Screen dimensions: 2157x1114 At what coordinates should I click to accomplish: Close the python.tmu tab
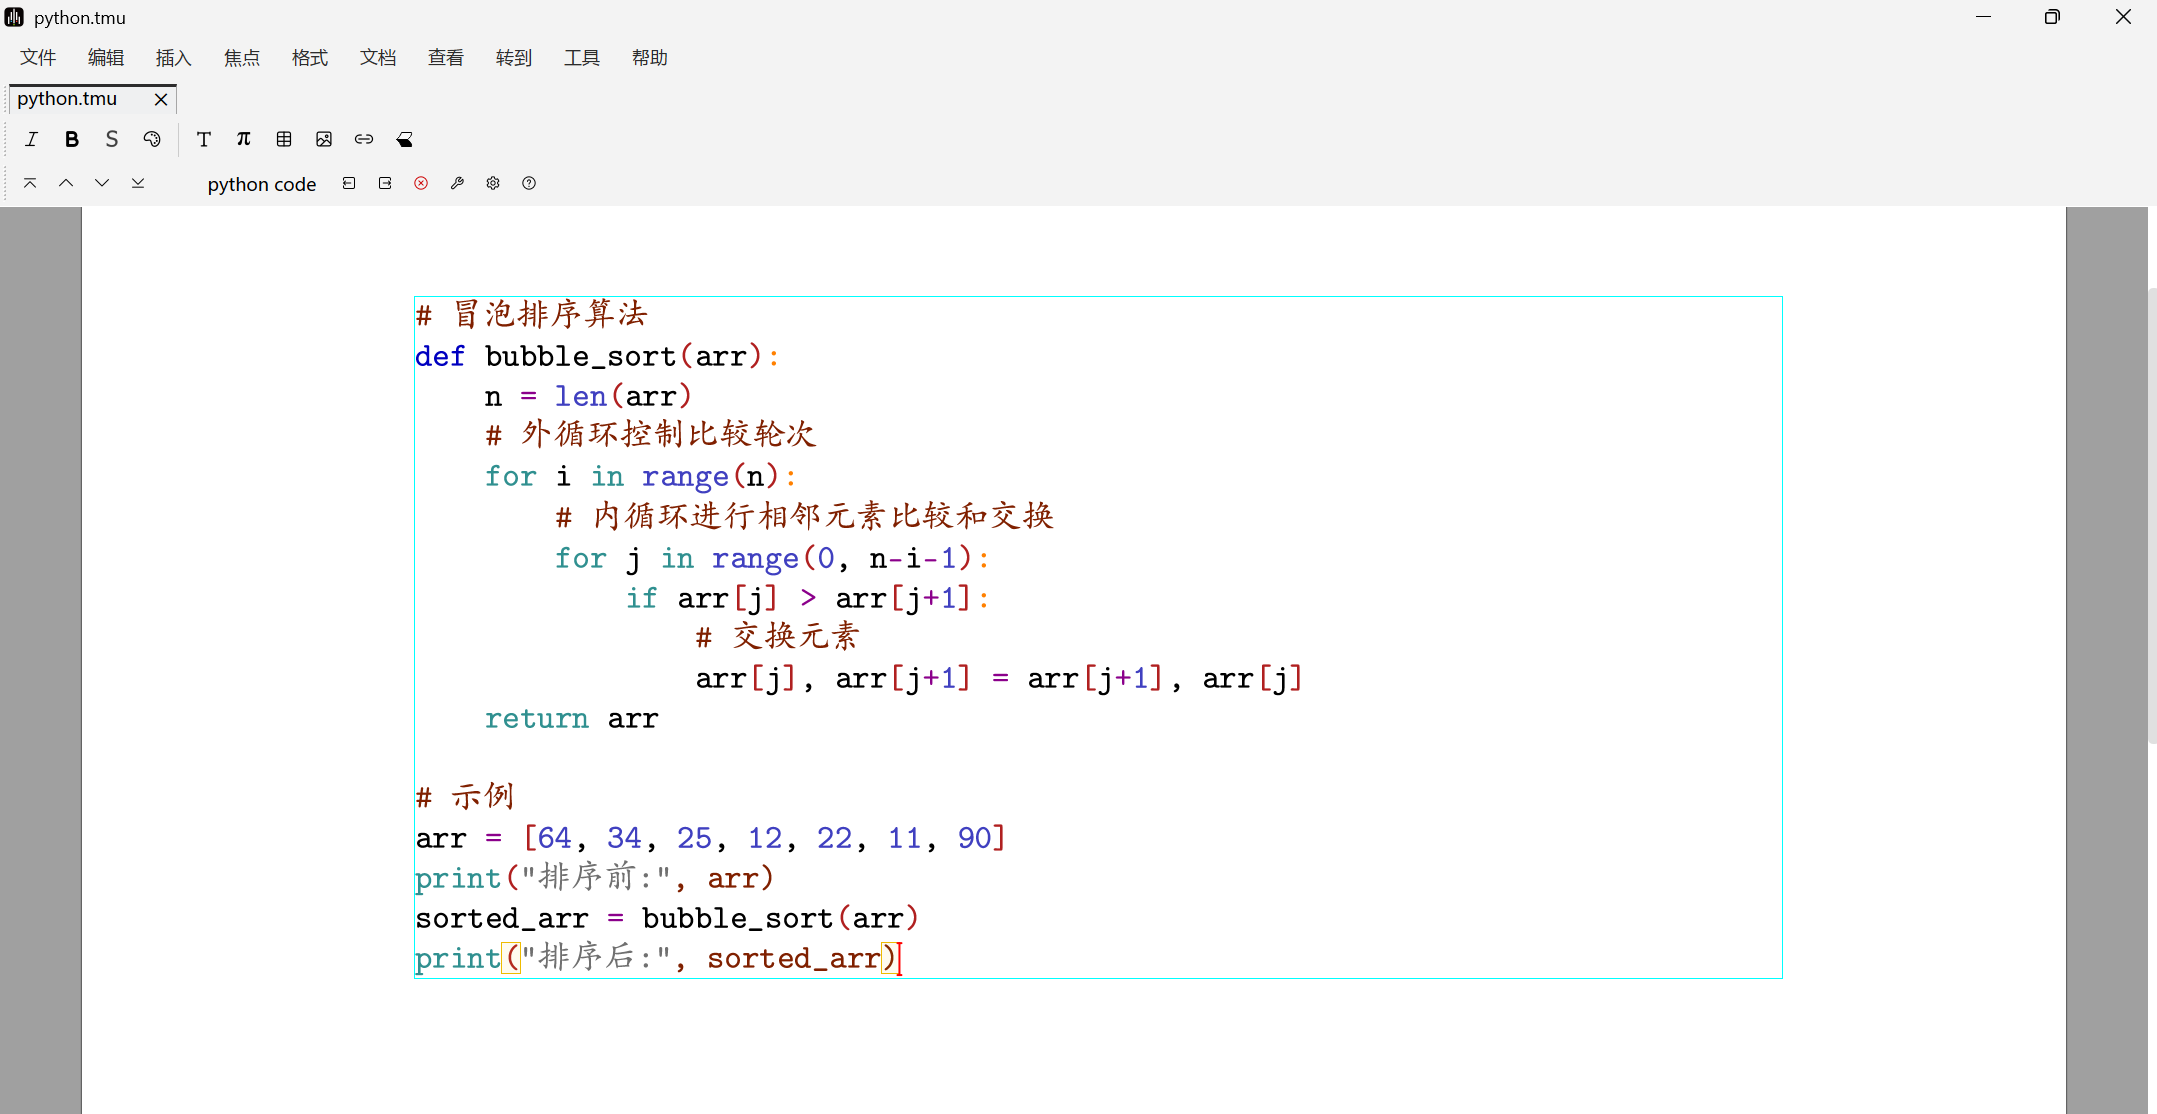pos(161,99)
